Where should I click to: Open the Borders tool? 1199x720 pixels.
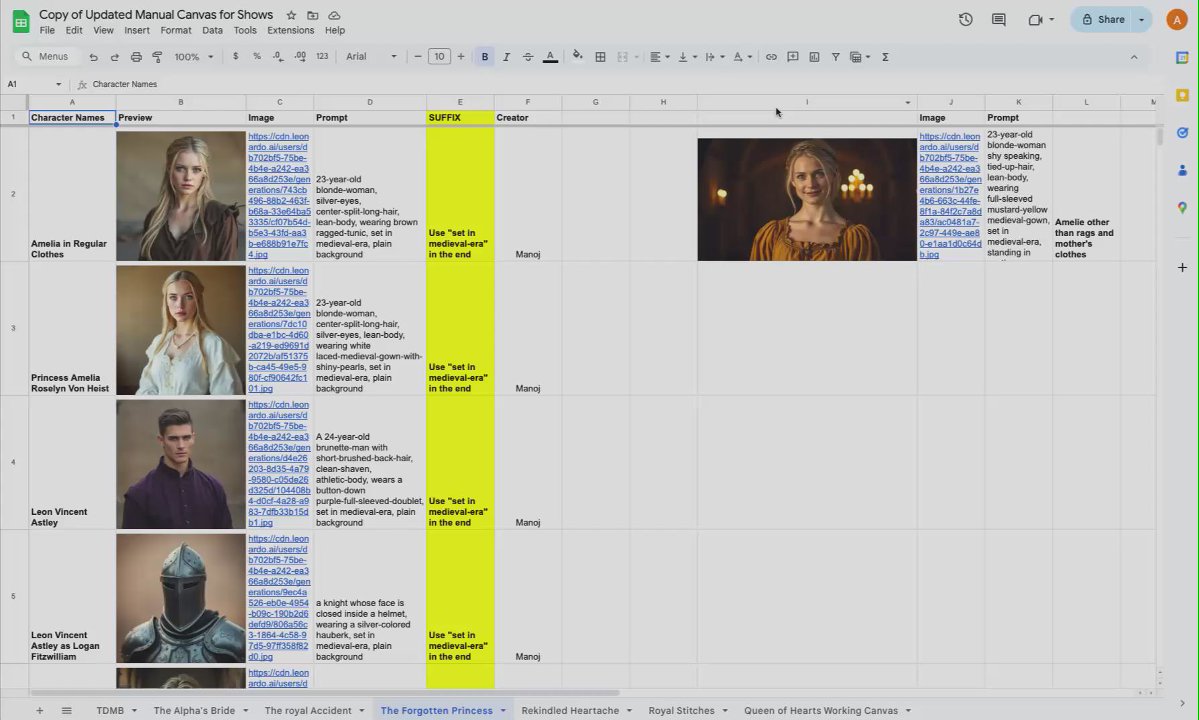[600, 57]
